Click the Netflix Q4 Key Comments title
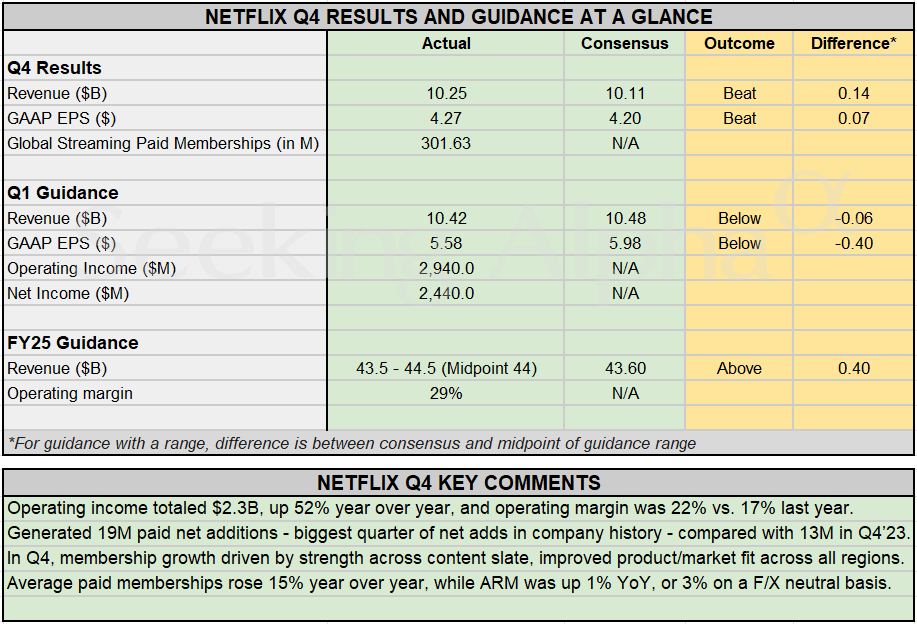This screenshot has width=917, height=624. click(458, 482)
